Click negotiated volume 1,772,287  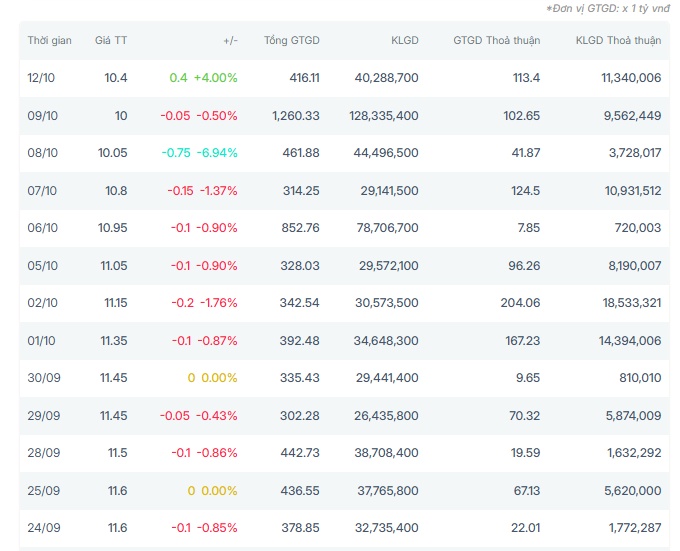(635, 528)
